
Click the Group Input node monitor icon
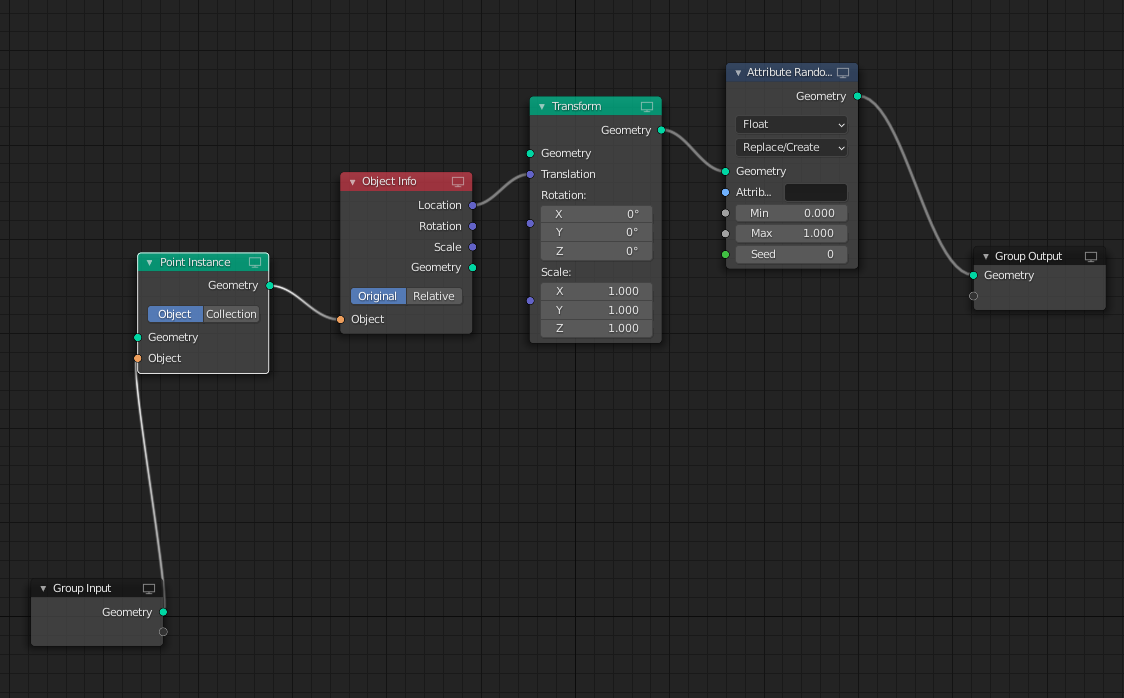149,588
